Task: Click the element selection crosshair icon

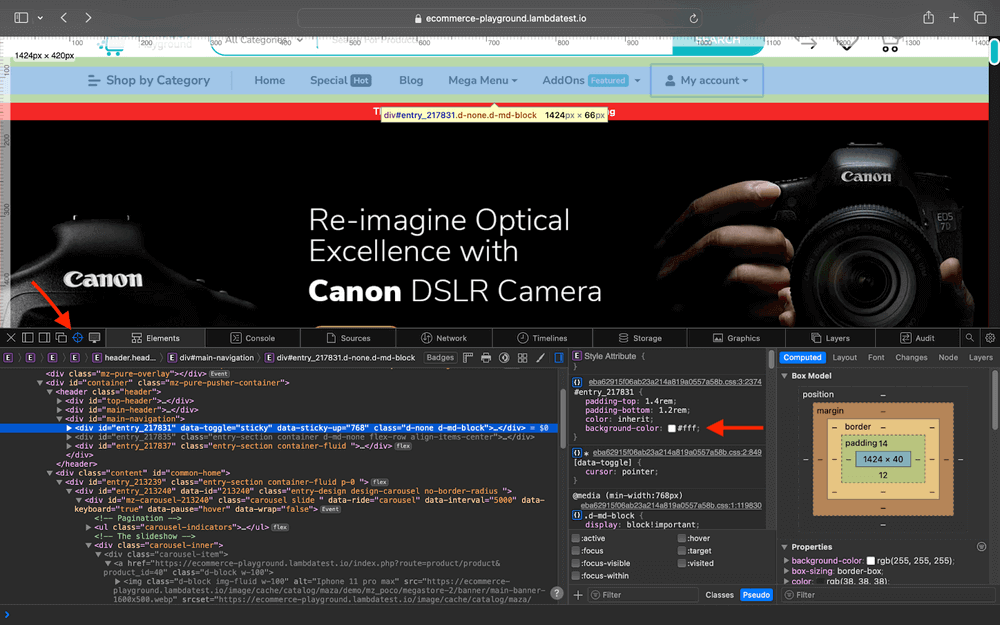Action: click(x=78, y=338)
